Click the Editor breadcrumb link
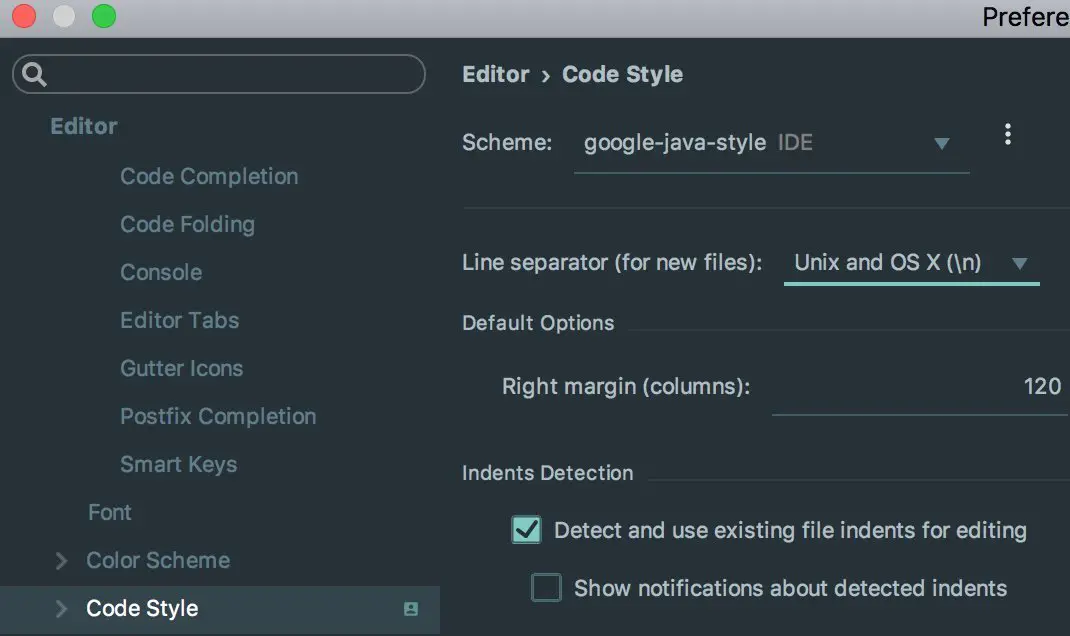The image size is (1070, 636). click(495, 75)
